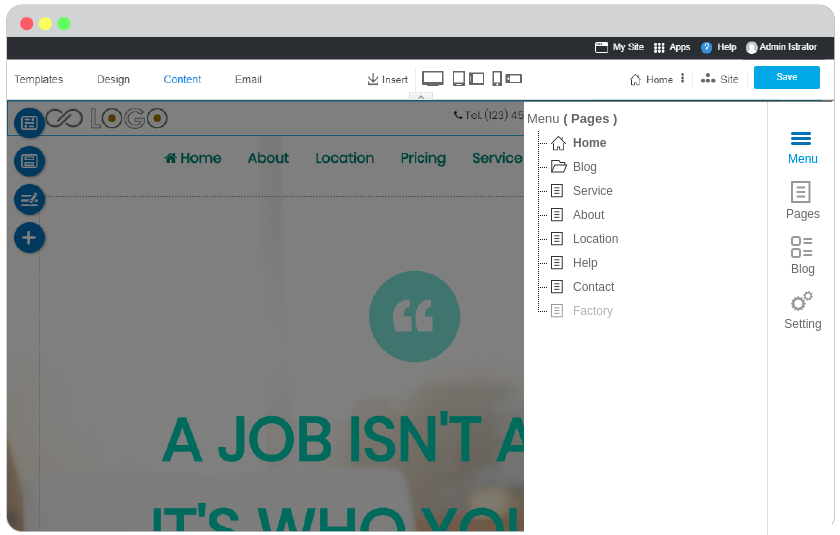Open the My Site window icon
This screenshot has width=840, height=535.
click(601, 47)
